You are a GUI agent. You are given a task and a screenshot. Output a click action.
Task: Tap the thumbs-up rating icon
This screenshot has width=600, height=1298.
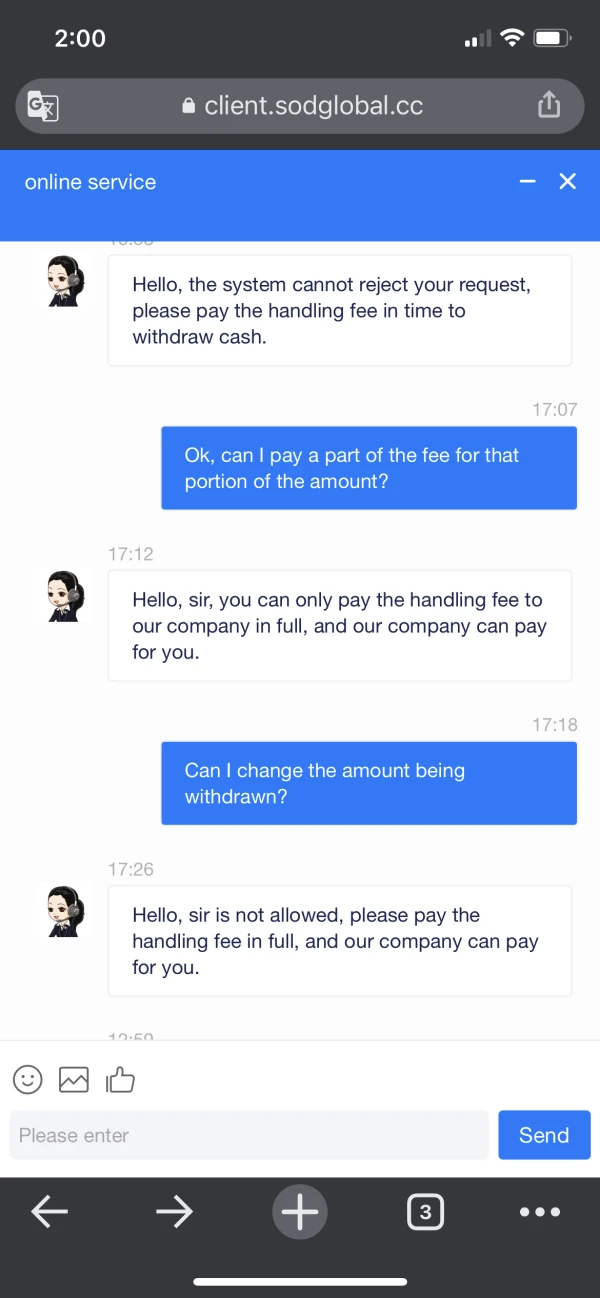(120, 1079)
